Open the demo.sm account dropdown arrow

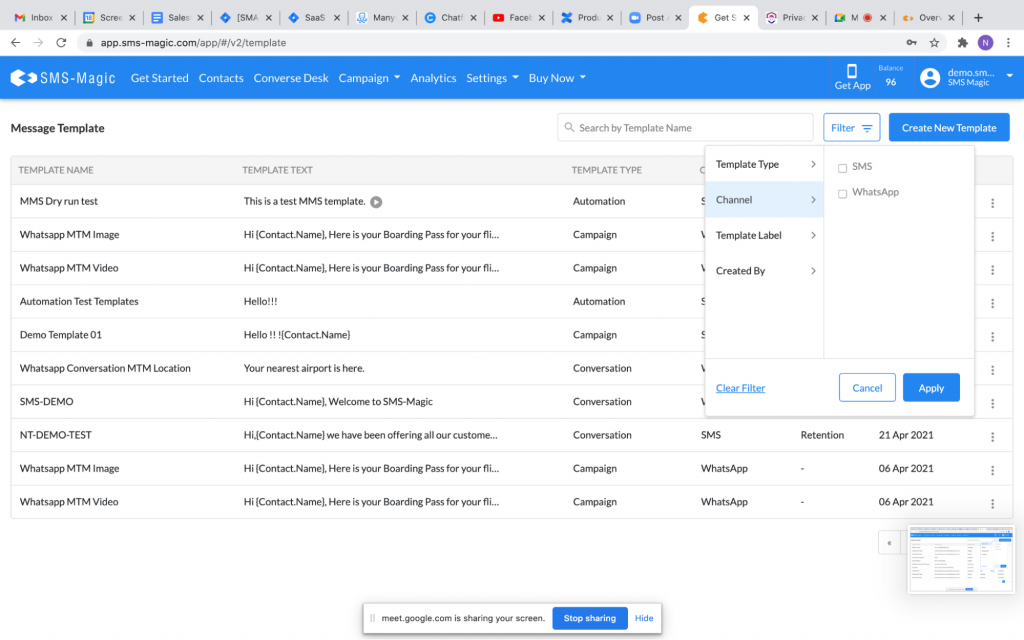pos(1009,76)
